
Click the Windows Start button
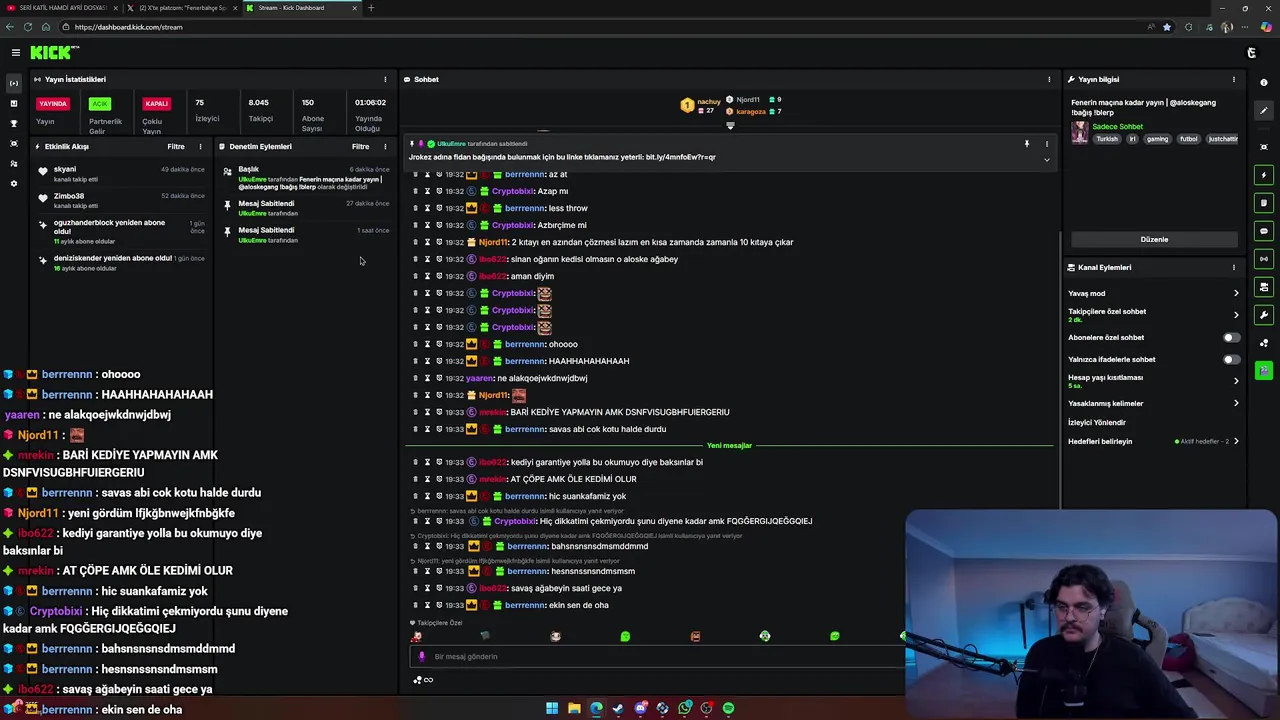coord(552,708)
